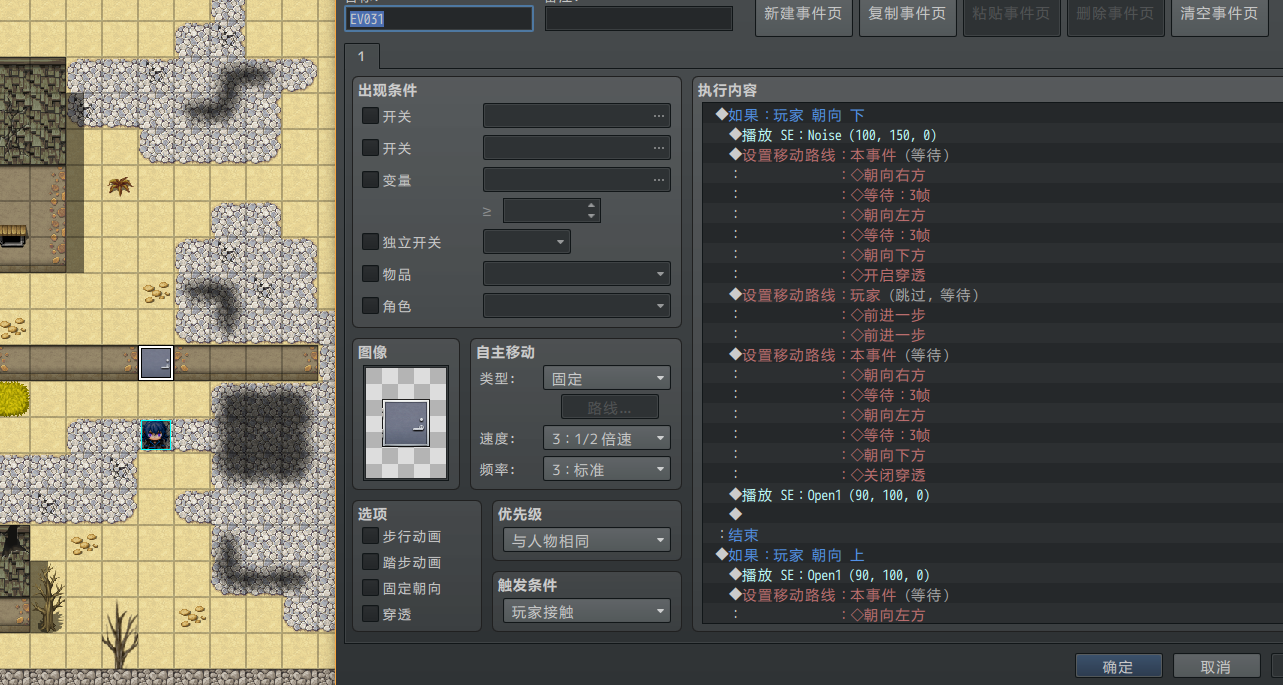
Task: Select the 开启穿透 command line
Action: [992, 275]
